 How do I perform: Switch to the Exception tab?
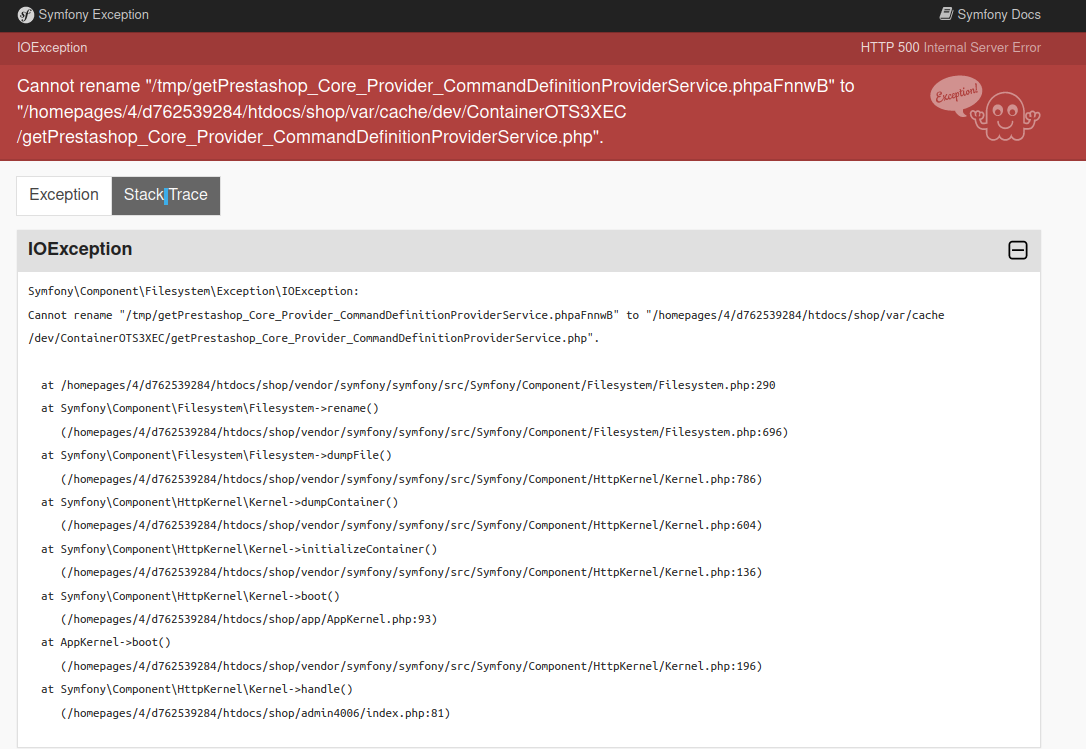[64, 195]
